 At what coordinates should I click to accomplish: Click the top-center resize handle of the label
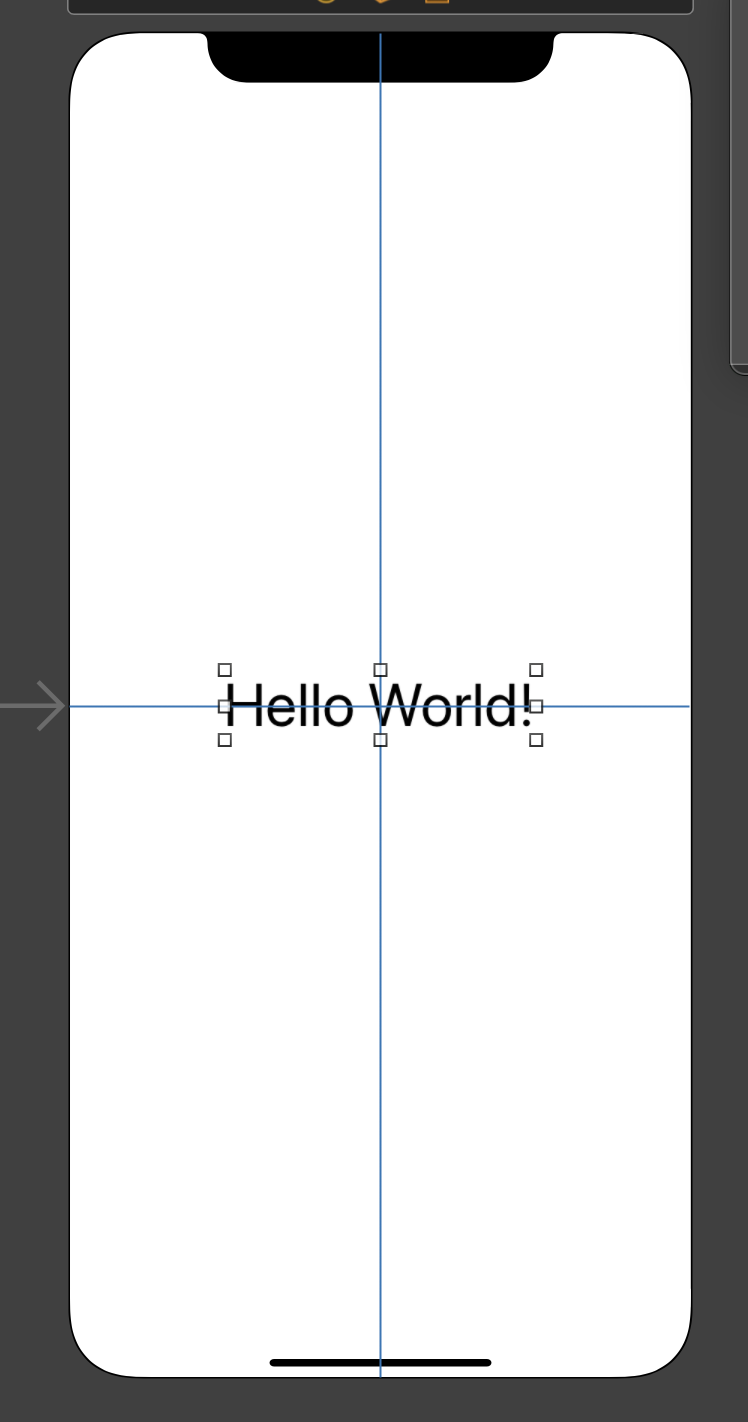coord(380,670)
